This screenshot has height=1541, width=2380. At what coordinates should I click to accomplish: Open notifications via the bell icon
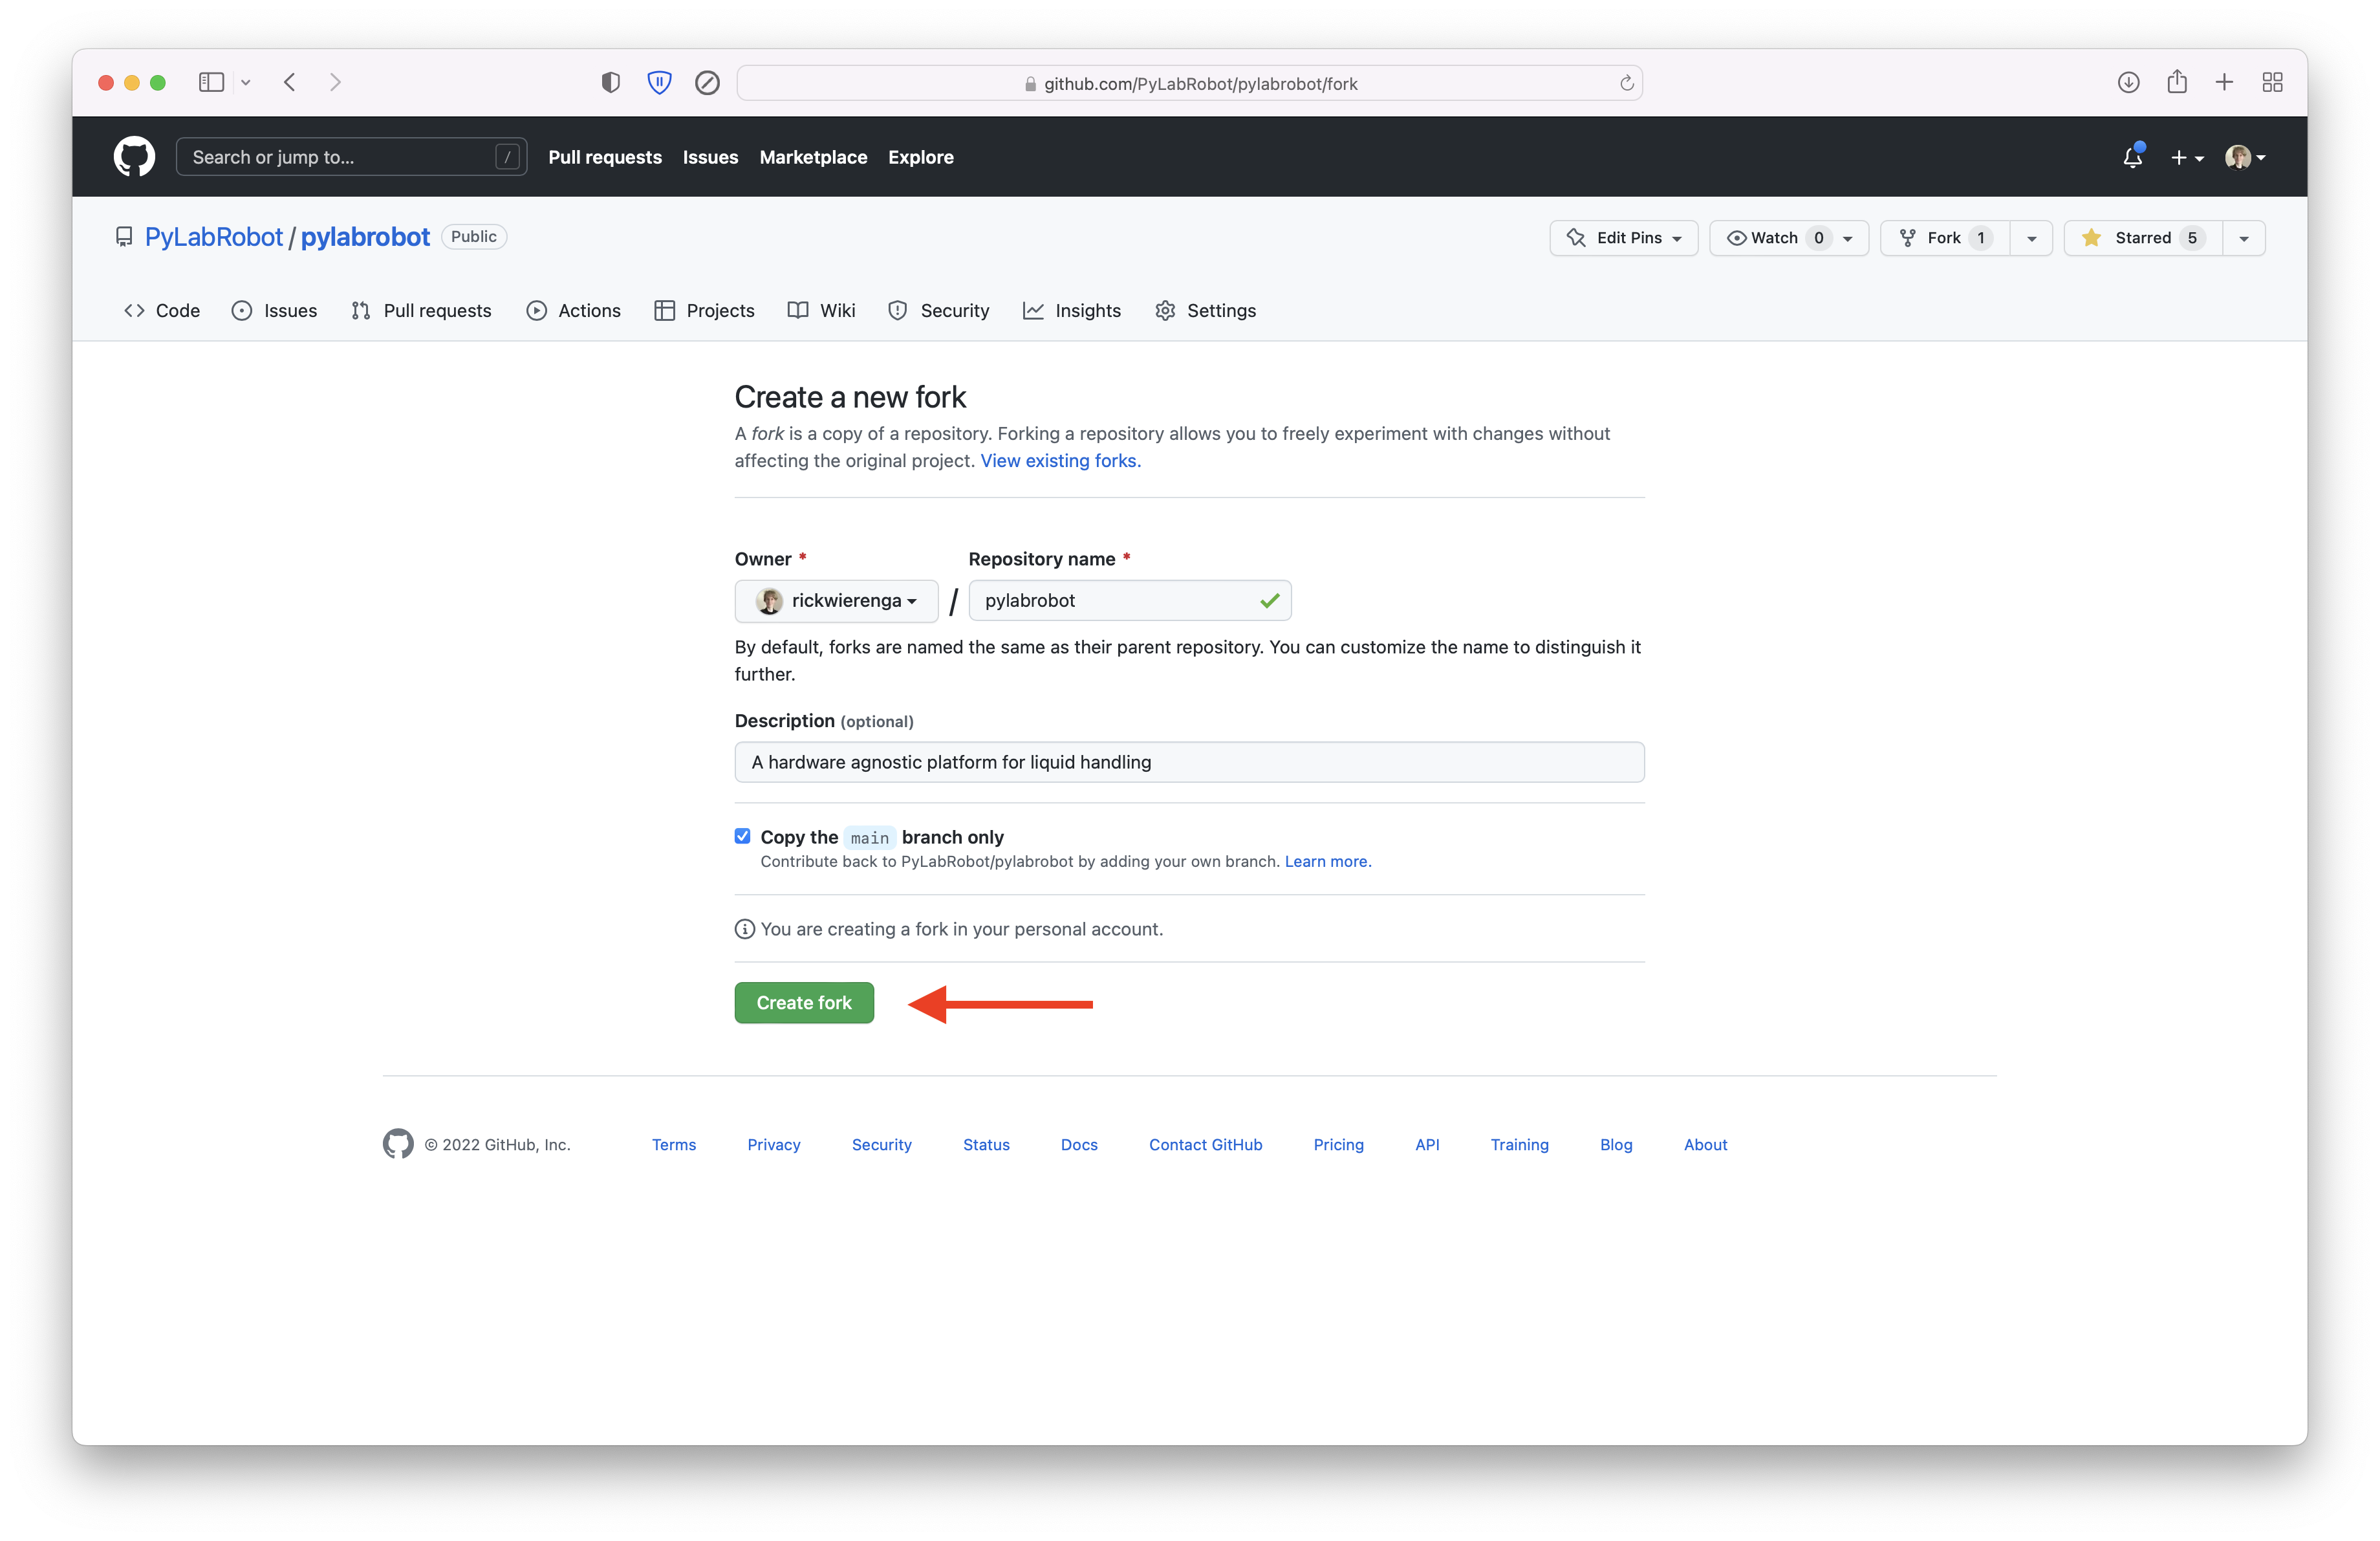(x=2133, y=158)
